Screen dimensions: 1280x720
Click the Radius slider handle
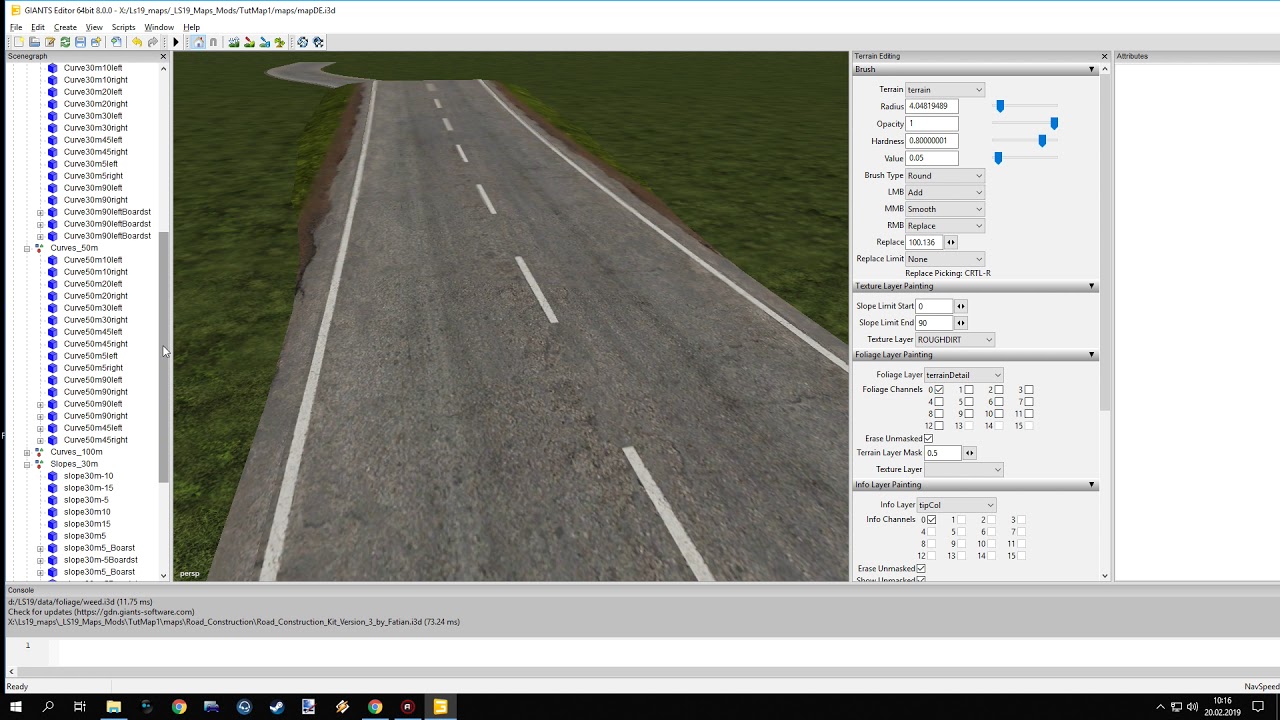[1000, 106]
